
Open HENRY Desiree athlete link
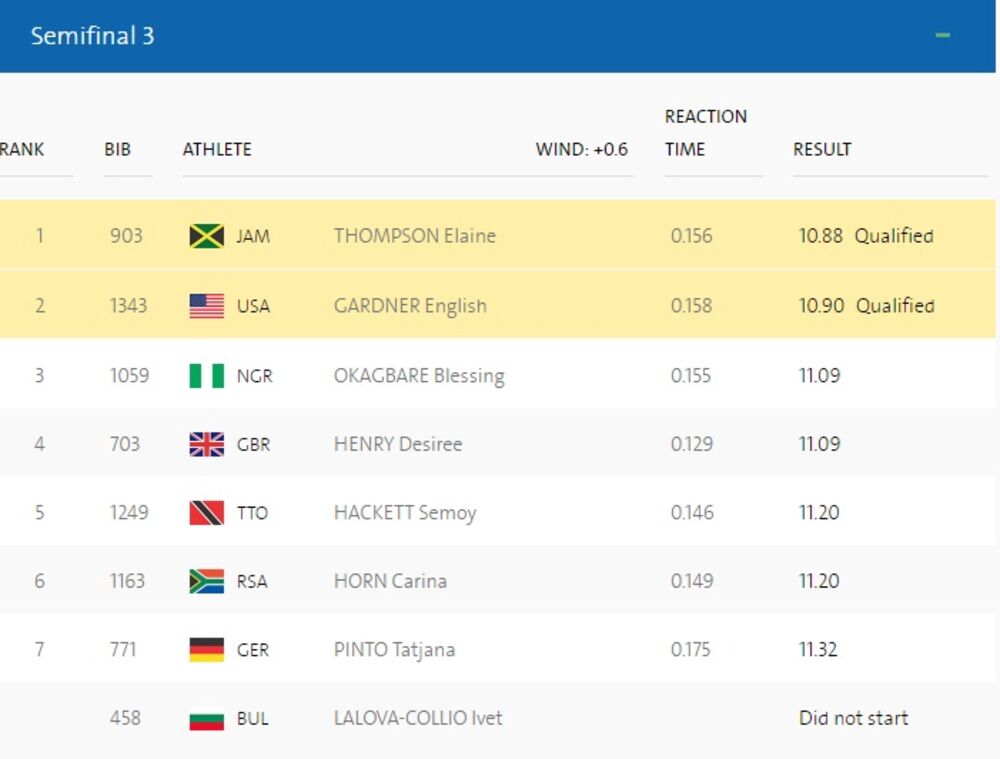(398, 444)
